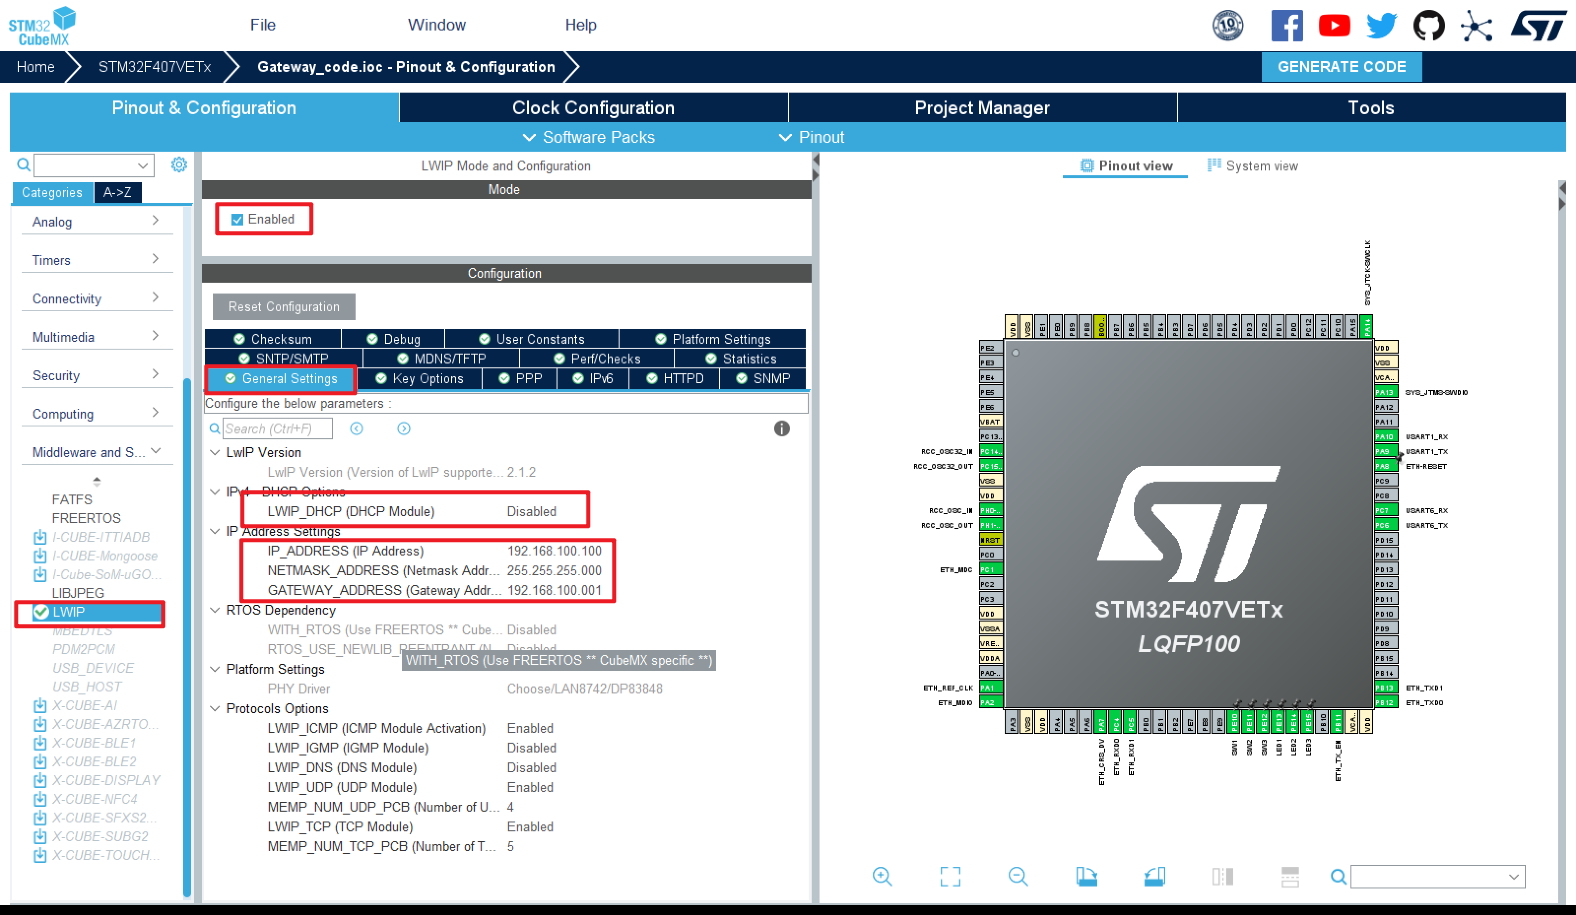This screenshot has height=915, width=1576.
Task: Click download icon next to X-CUBE-NFC4
Action: pos(40,799)
